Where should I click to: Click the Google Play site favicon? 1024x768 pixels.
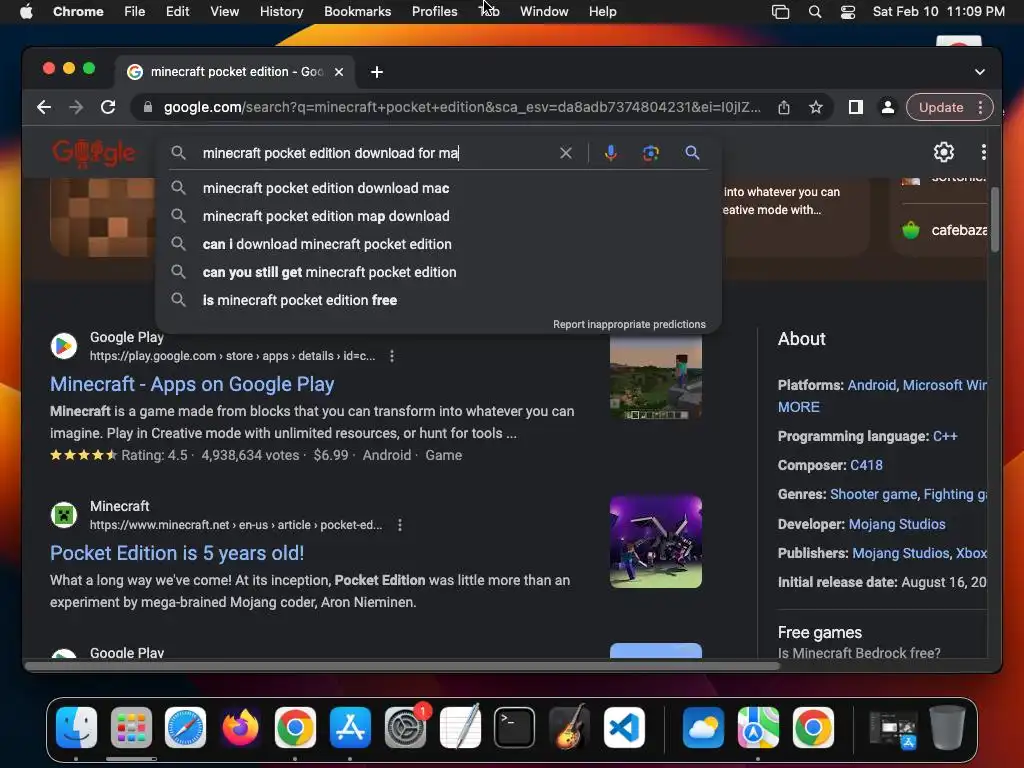[x=64, y=345]
